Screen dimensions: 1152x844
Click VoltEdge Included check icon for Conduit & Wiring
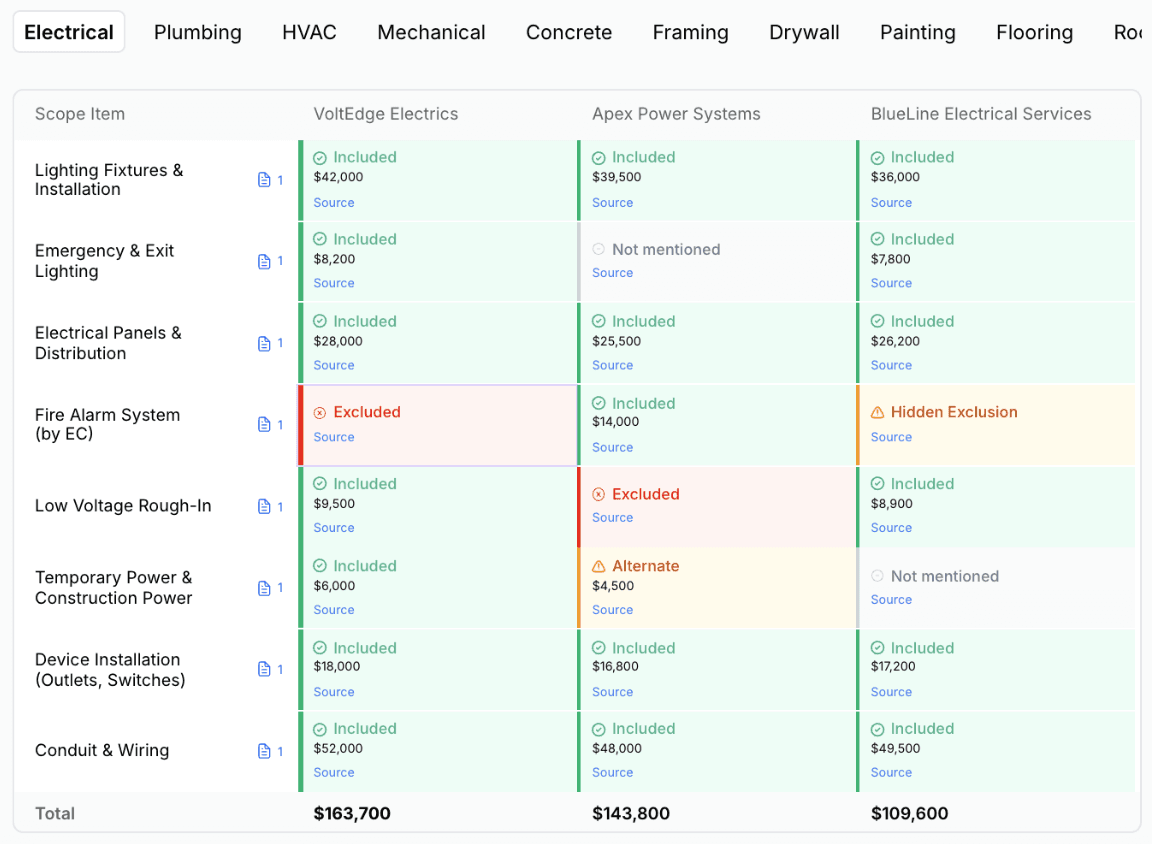point(320,729)
